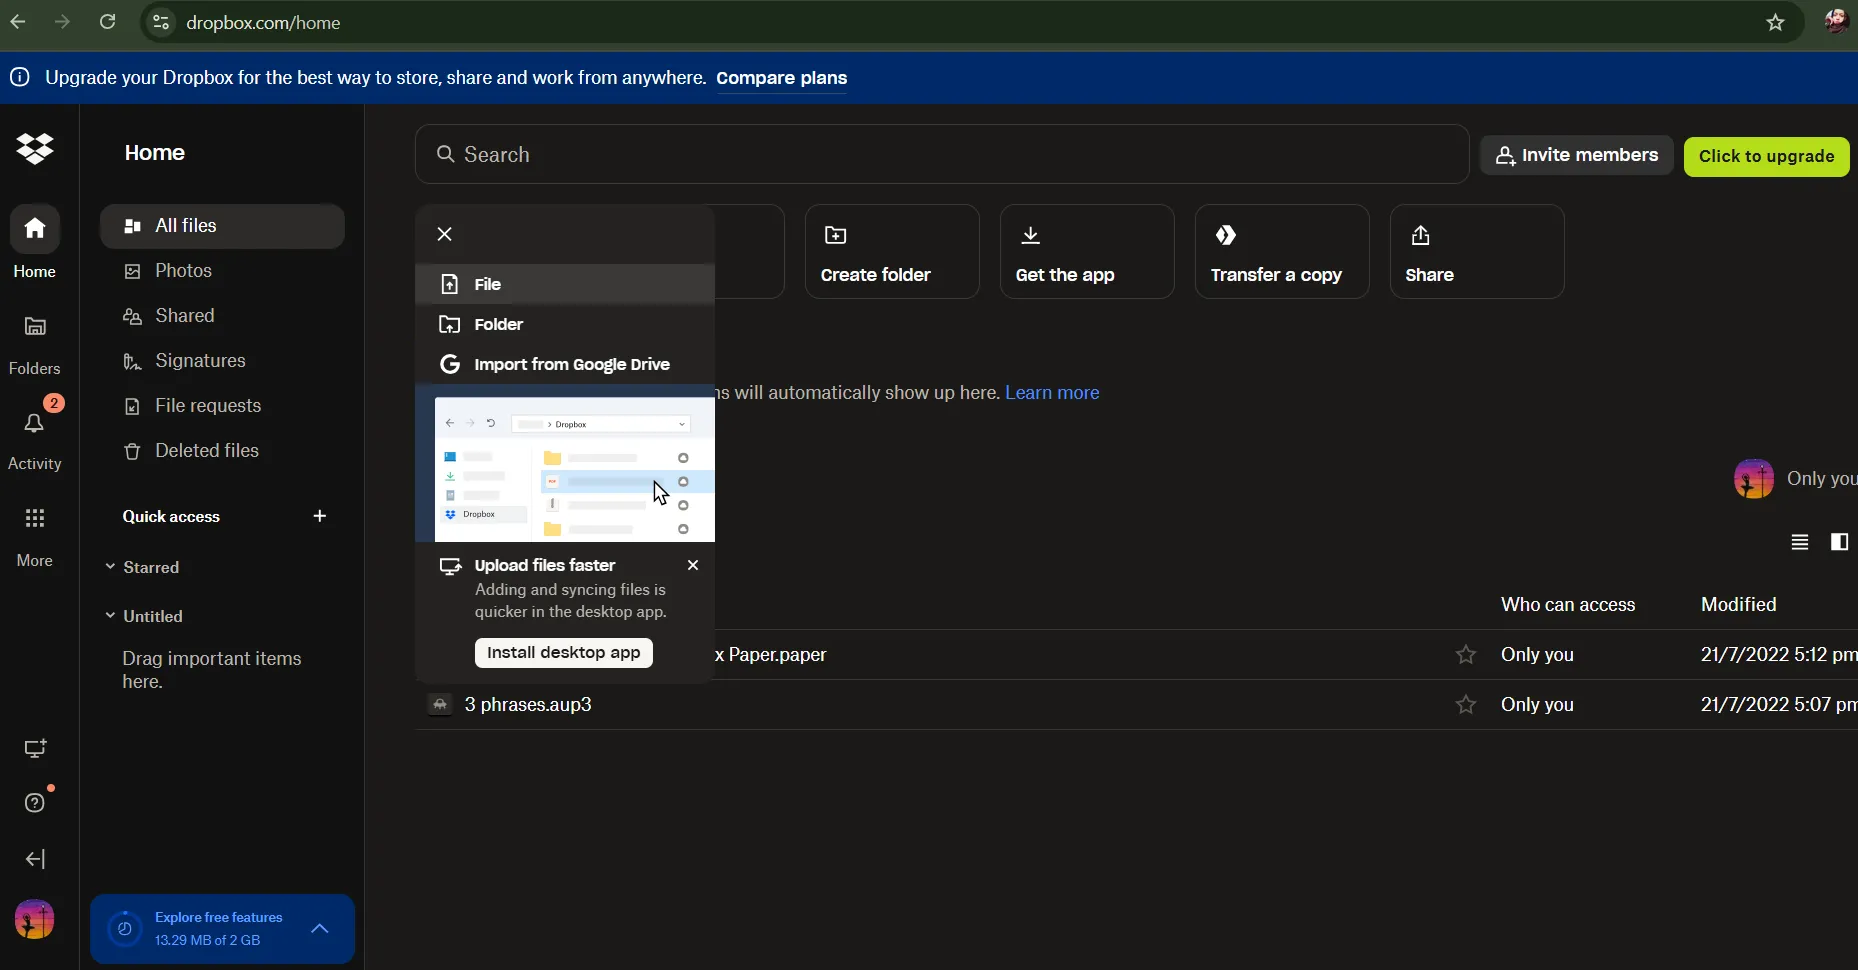Collapse the sidebar with arrow icon
This screenshot has width=1858, height=970.
35,859
